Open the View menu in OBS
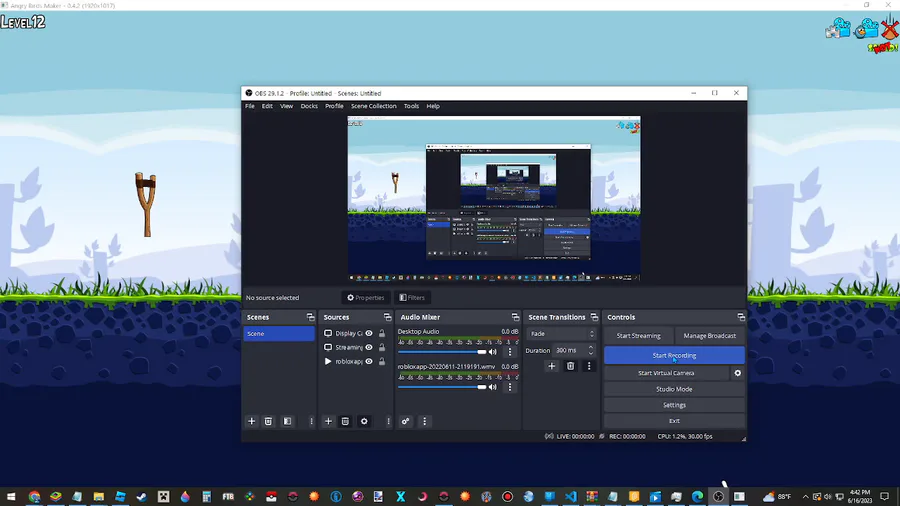Viewport: 900px width, 506px height. click(286, 106)
